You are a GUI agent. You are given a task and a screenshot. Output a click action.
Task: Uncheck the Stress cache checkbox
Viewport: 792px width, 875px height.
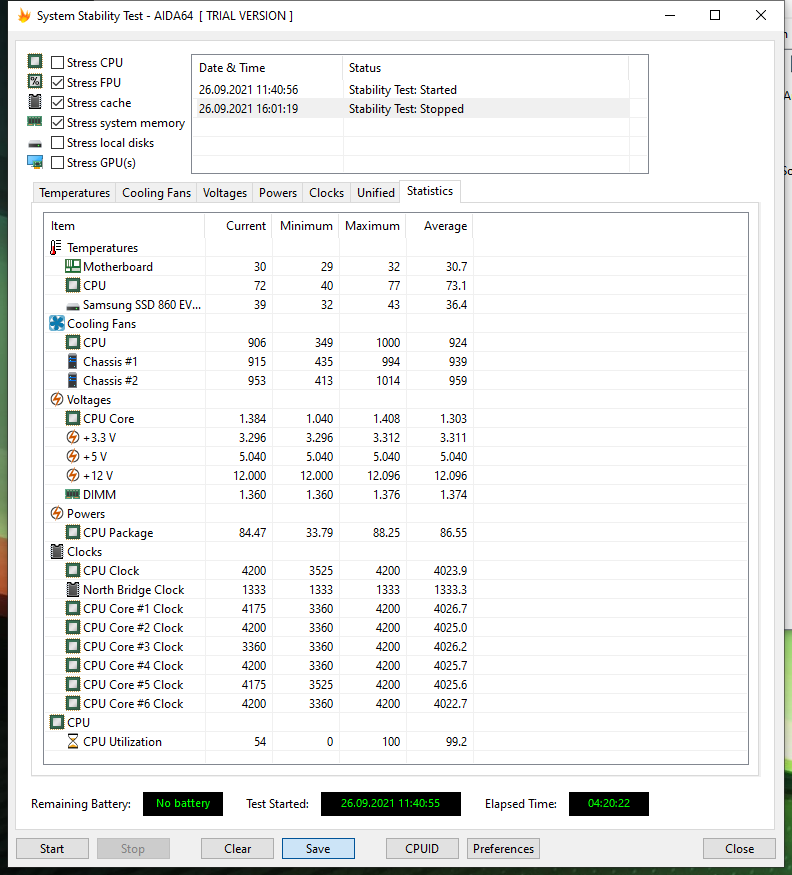pyautogui.click(x=57, y=102)
